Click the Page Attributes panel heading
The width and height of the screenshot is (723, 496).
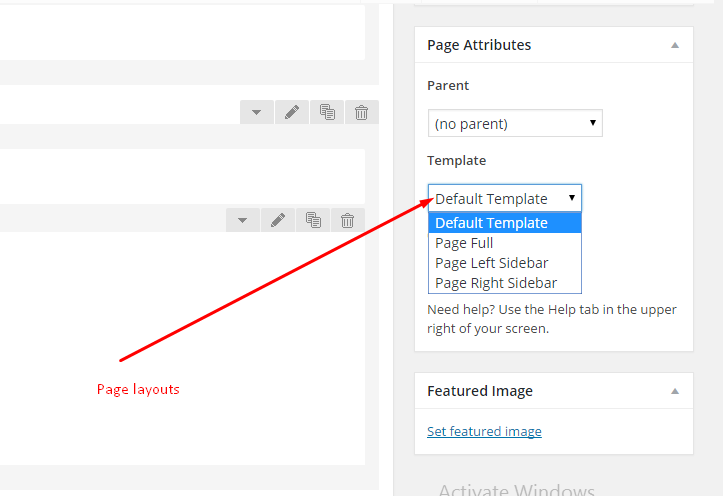click(479, 45)
